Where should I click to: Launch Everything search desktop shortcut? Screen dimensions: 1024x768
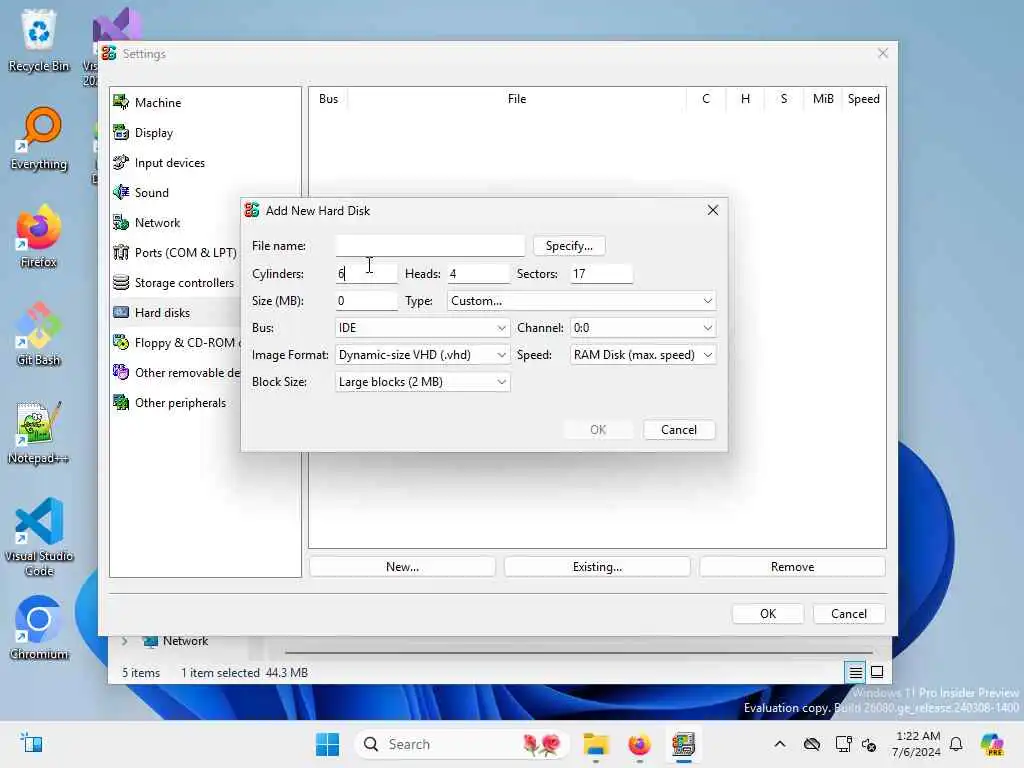(x=39, y=138)
